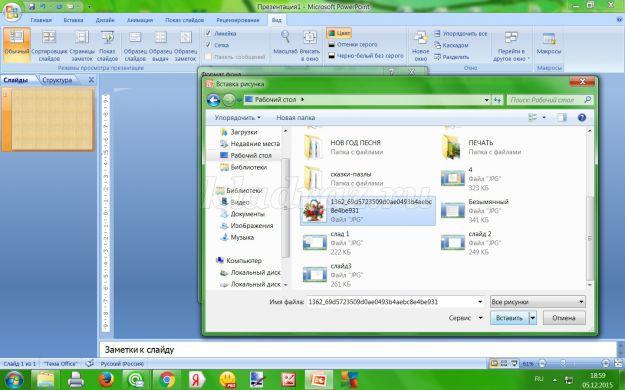625x390 pixels.
Task: Click Разделить in Окно group
Action: [x=452, y=57]
